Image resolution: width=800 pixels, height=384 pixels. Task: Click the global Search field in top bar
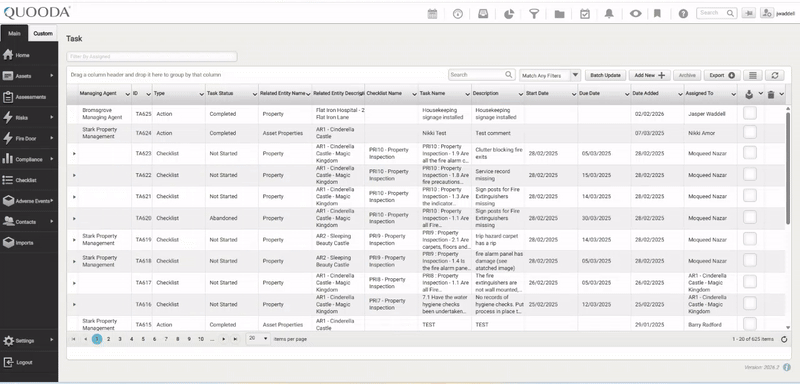tap(717, 13)
